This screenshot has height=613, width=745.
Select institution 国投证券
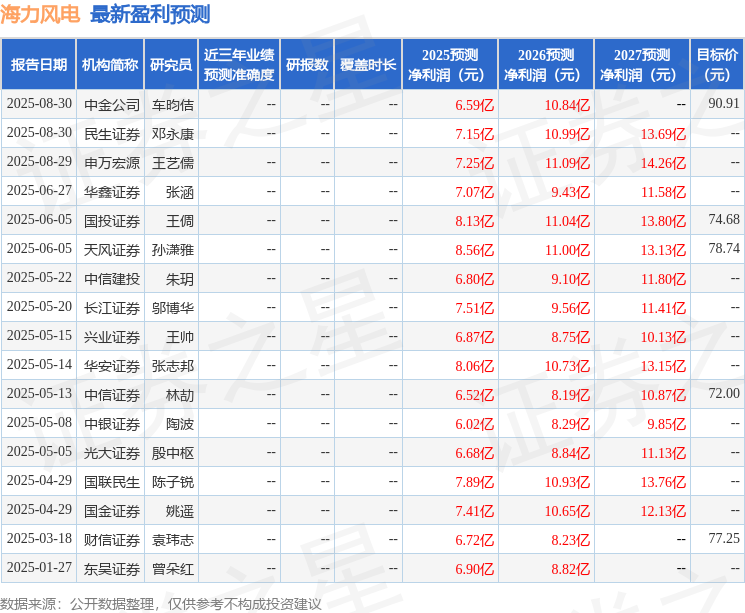112,221
